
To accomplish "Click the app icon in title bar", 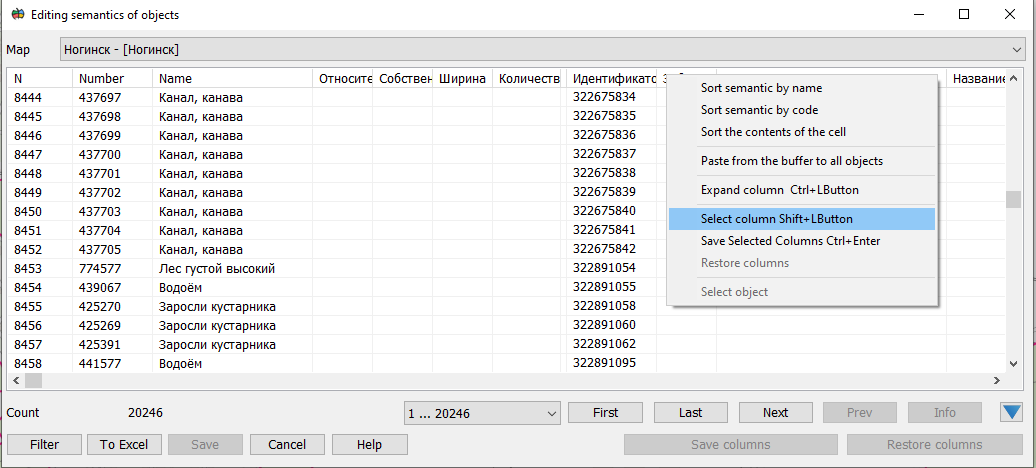I will [17, 15].
